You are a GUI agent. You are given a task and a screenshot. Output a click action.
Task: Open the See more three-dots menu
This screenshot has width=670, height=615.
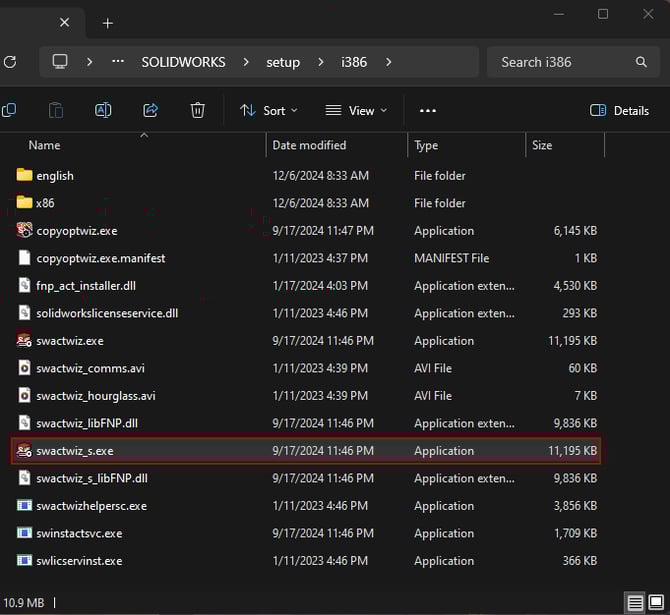428,110
